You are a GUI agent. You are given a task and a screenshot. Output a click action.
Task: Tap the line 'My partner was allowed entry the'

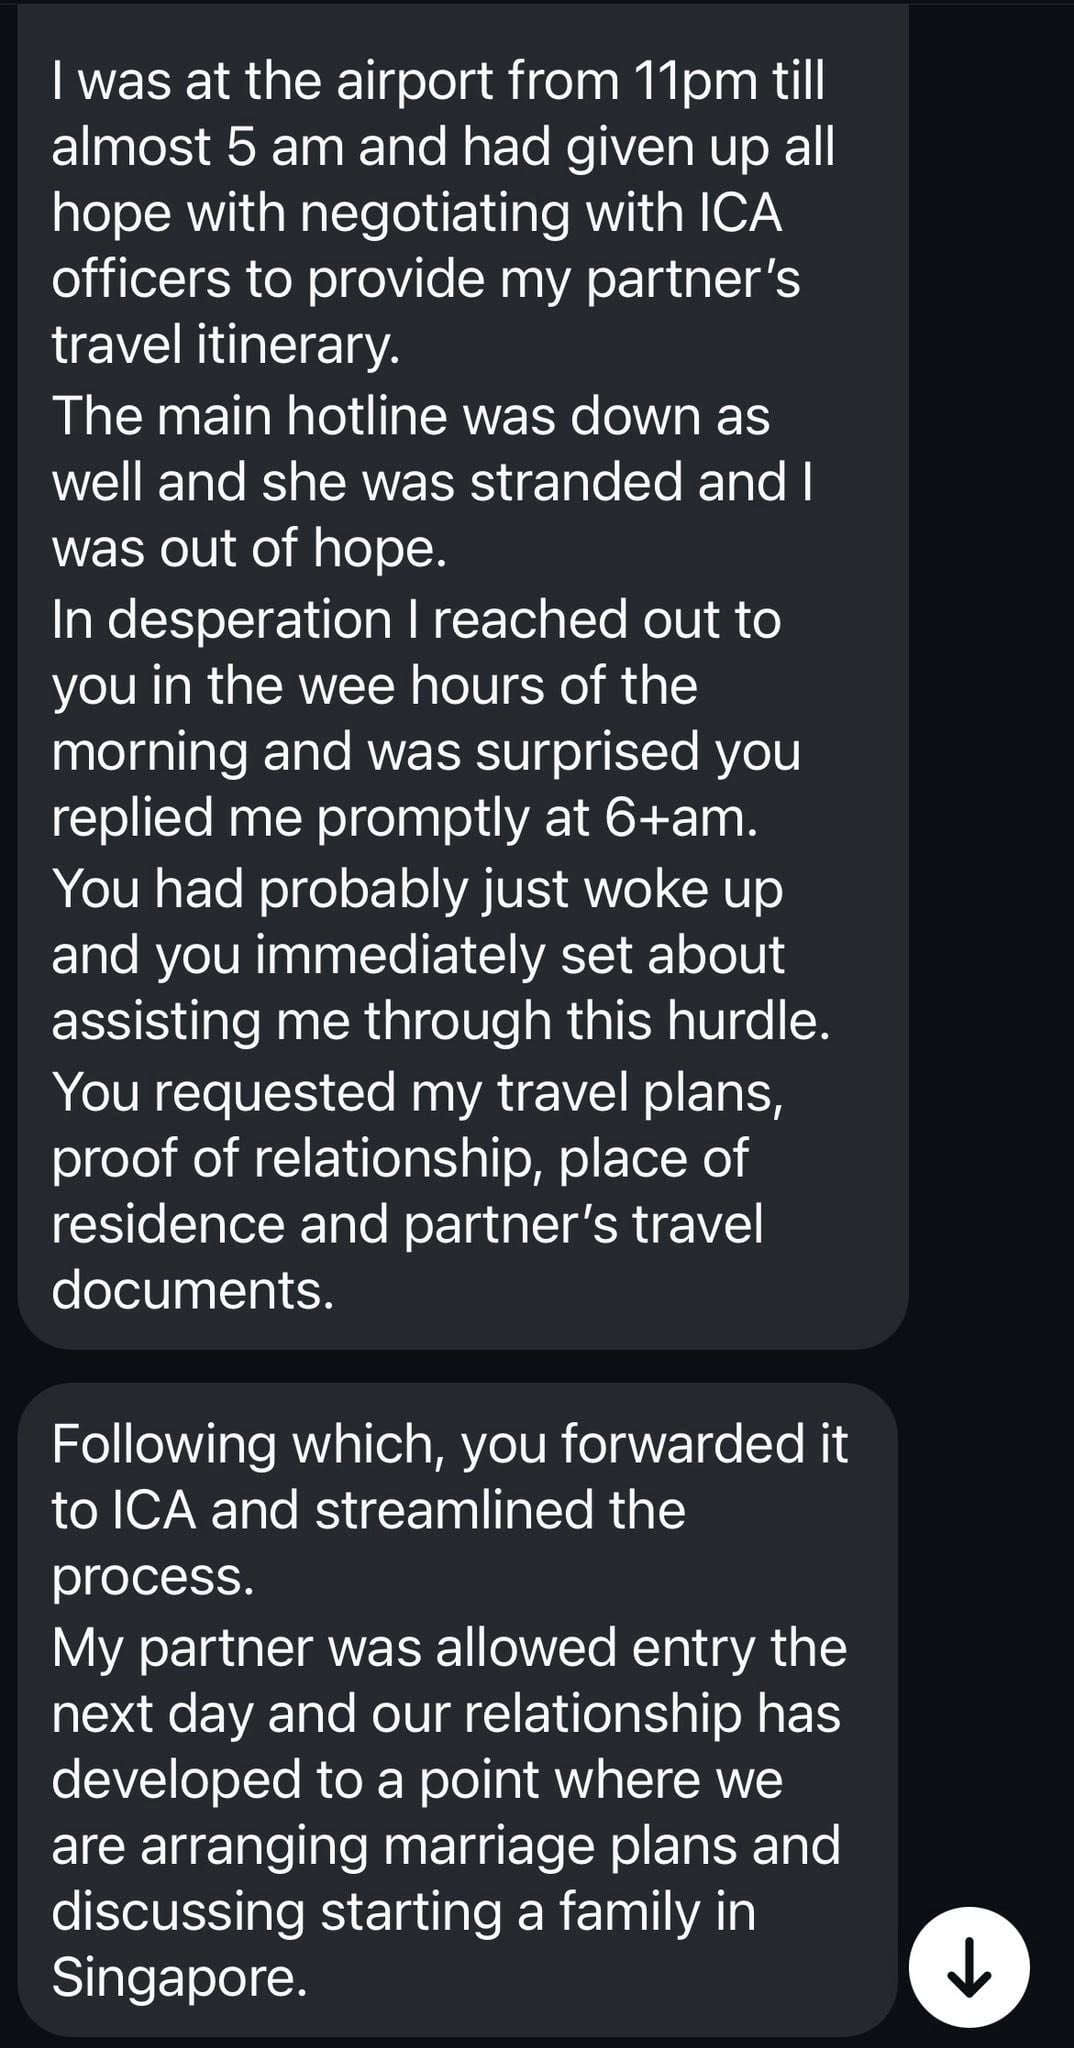click(449, 1646)
